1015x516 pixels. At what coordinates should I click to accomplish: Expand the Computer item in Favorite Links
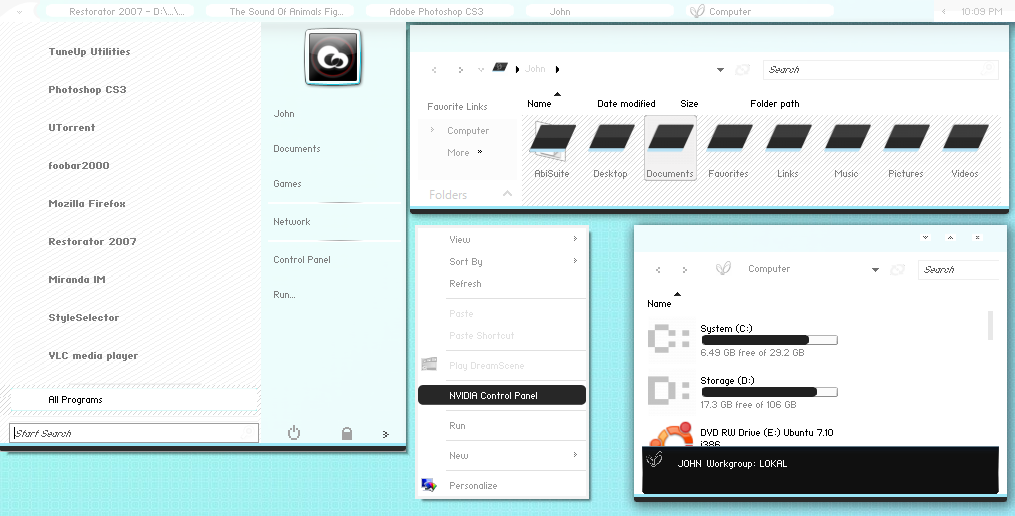[432, 130]
